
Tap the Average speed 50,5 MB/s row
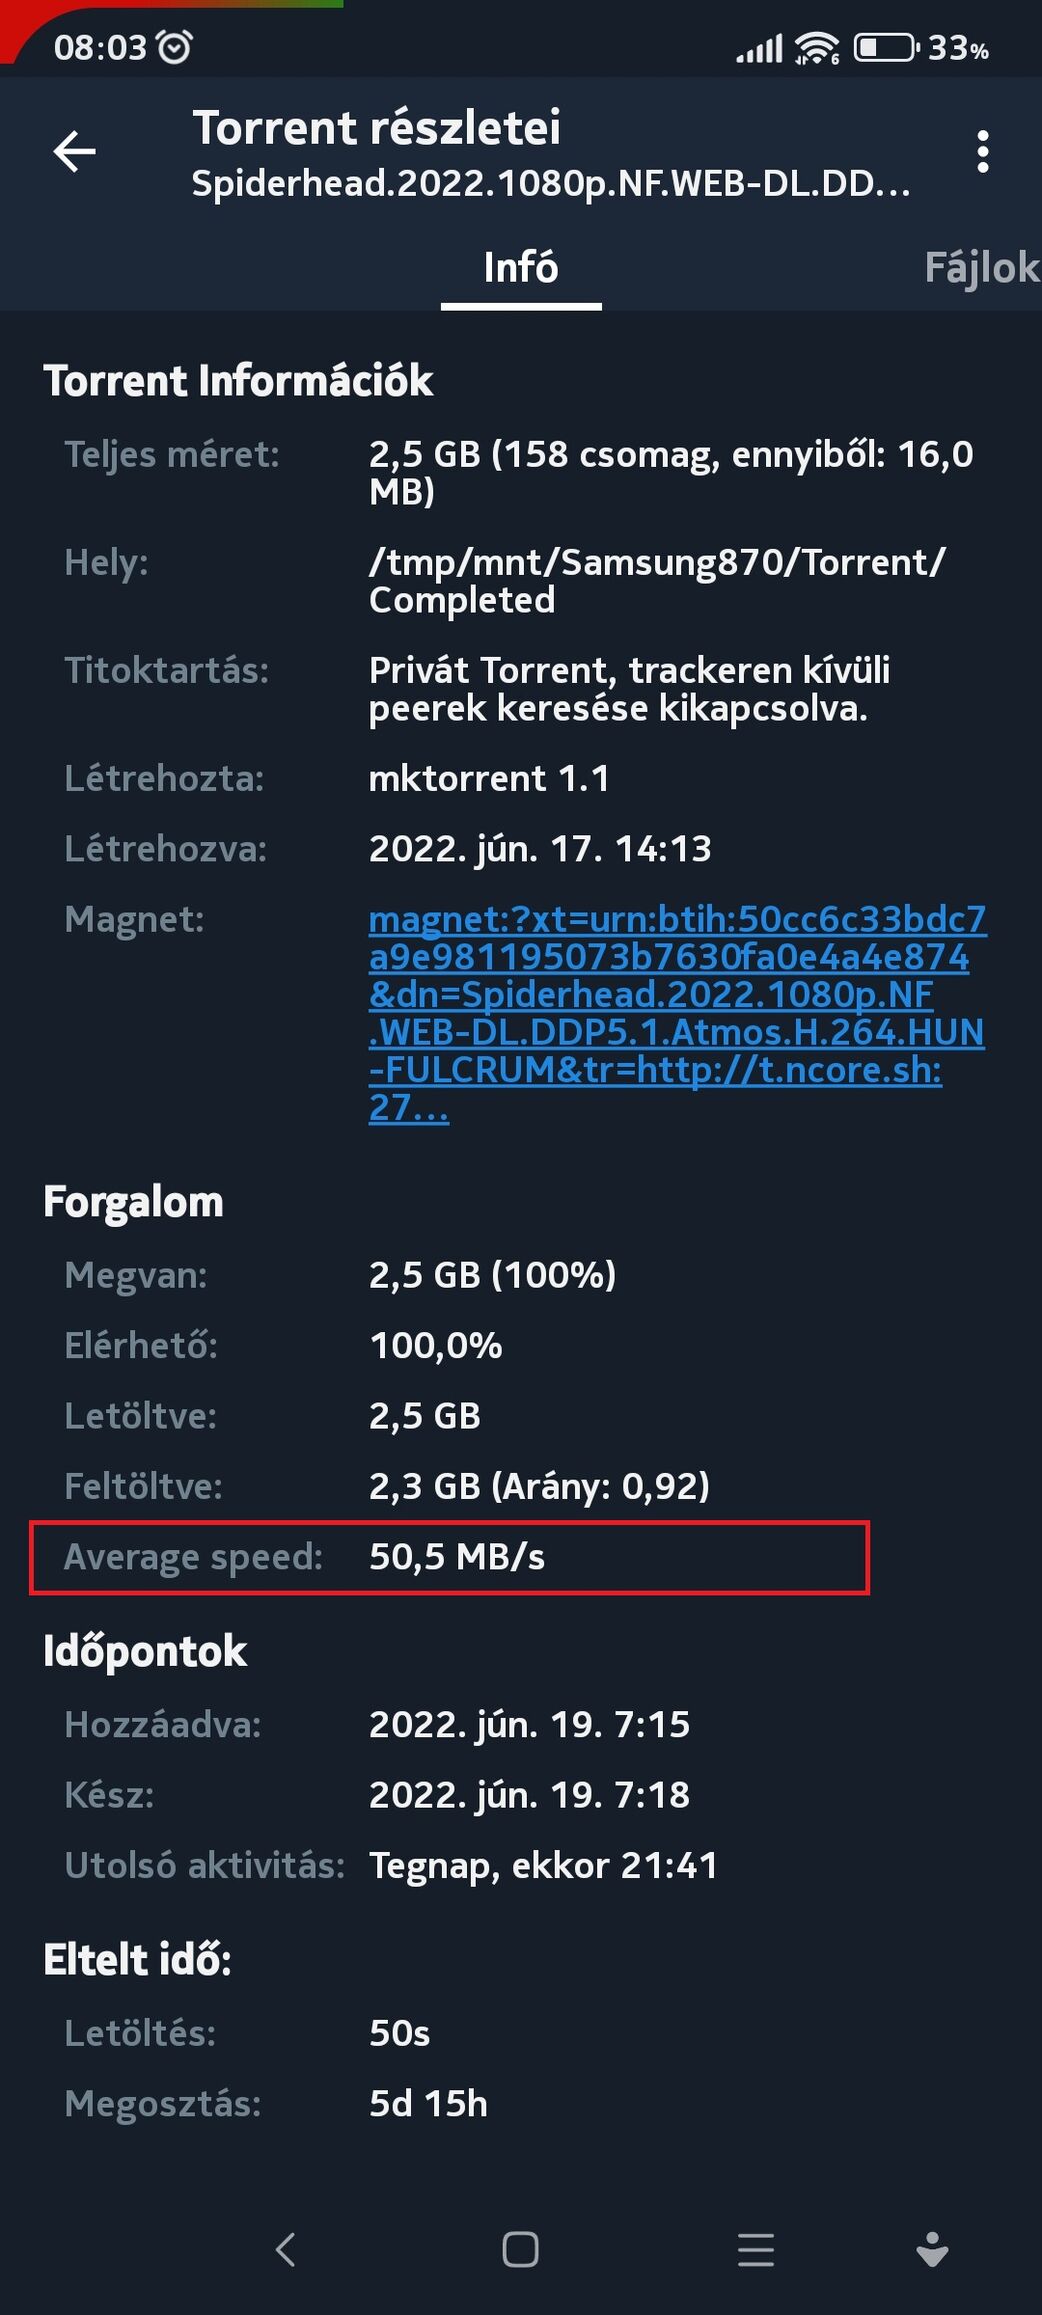(449, 1557)
